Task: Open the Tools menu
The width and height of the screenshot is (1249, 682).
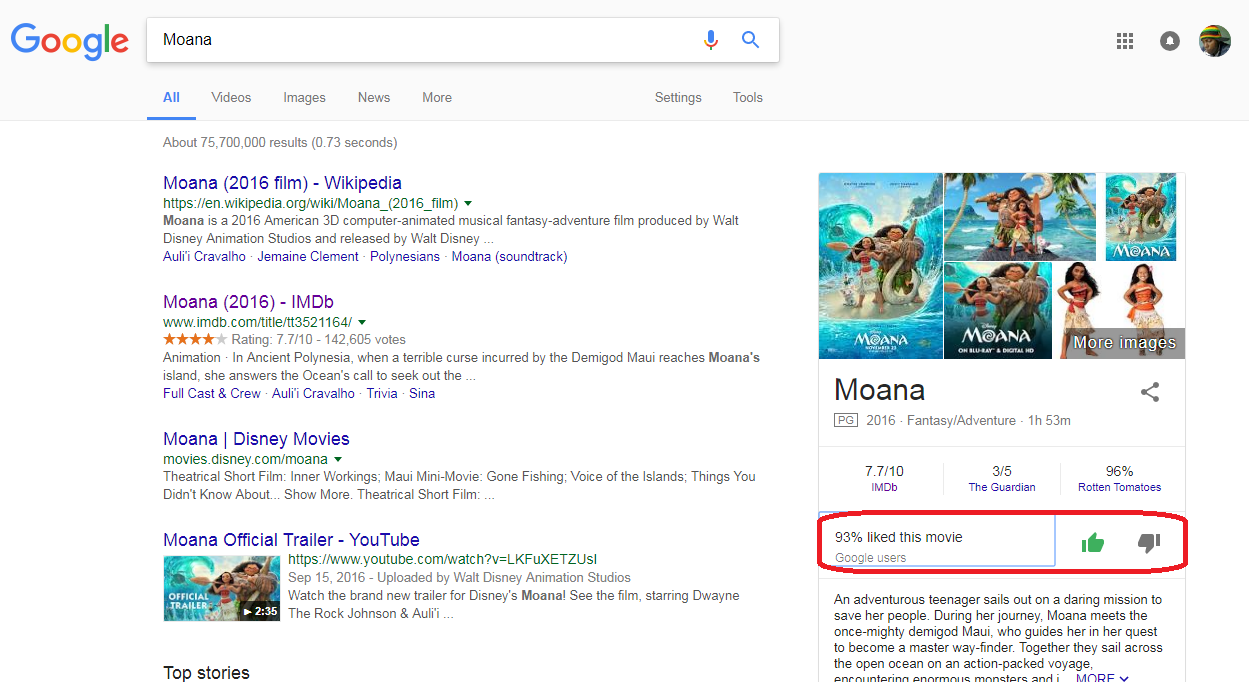Action: click(x=748, y=97)
